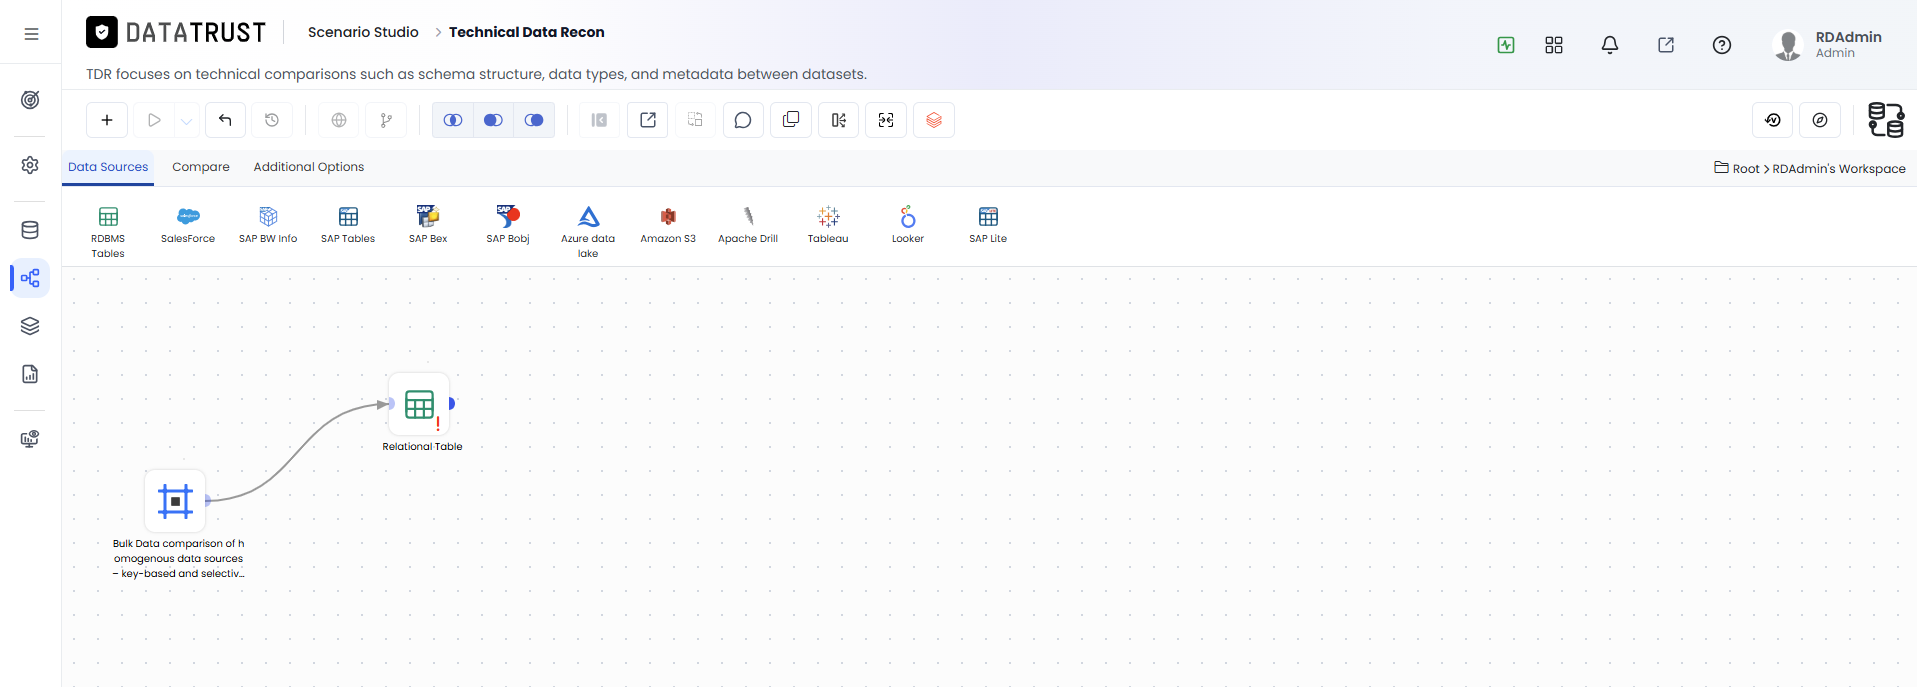Switch to the Additional Options tab
The height and width of the screenshot is (687, 1917).
[309, 167]
